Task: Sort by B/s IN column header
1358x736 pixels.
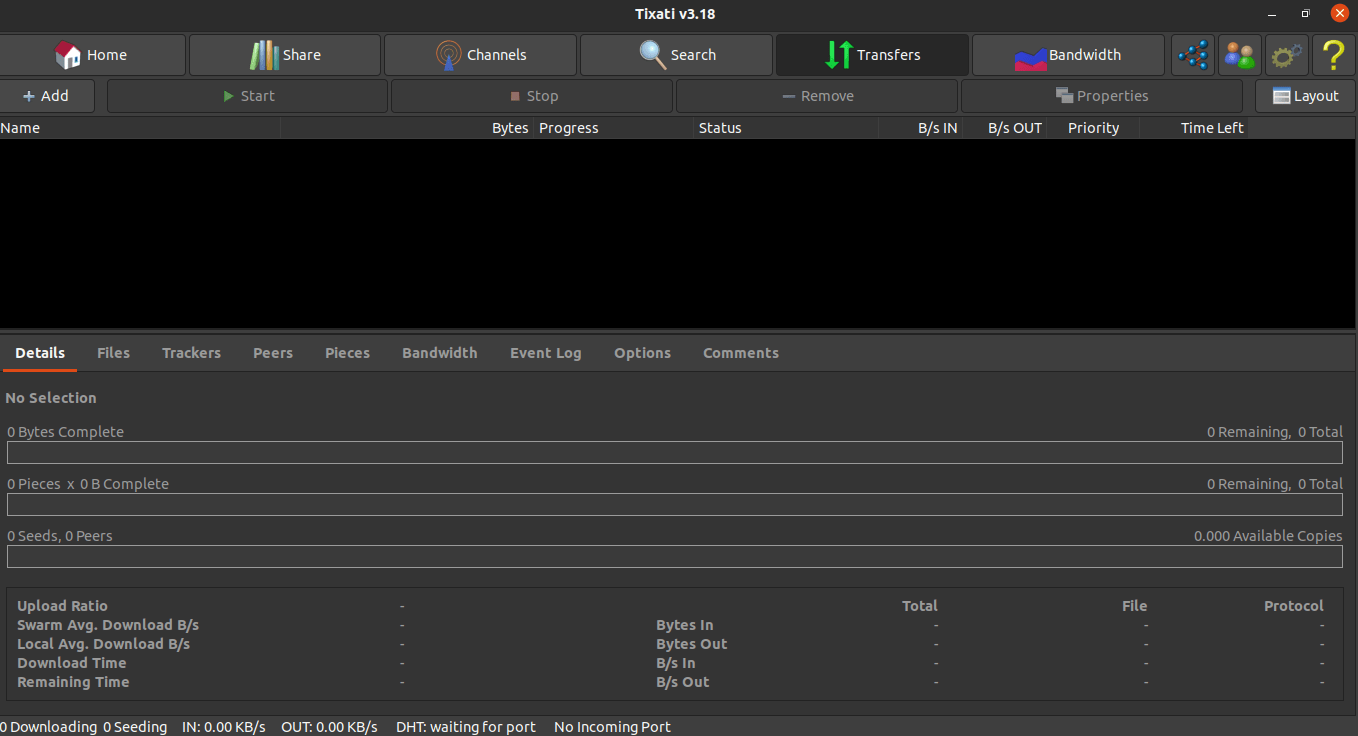Action: pyautogui.click(x=920, y=128)
